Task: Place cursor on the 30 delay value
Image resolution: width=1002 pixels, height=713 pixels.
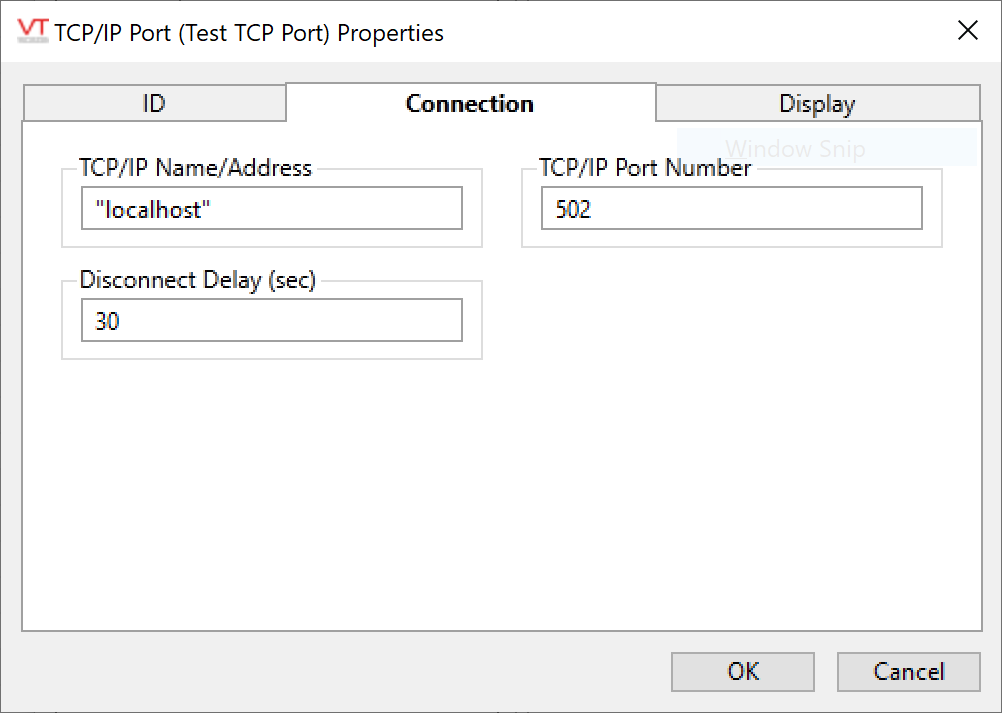Action: (108, 322)
